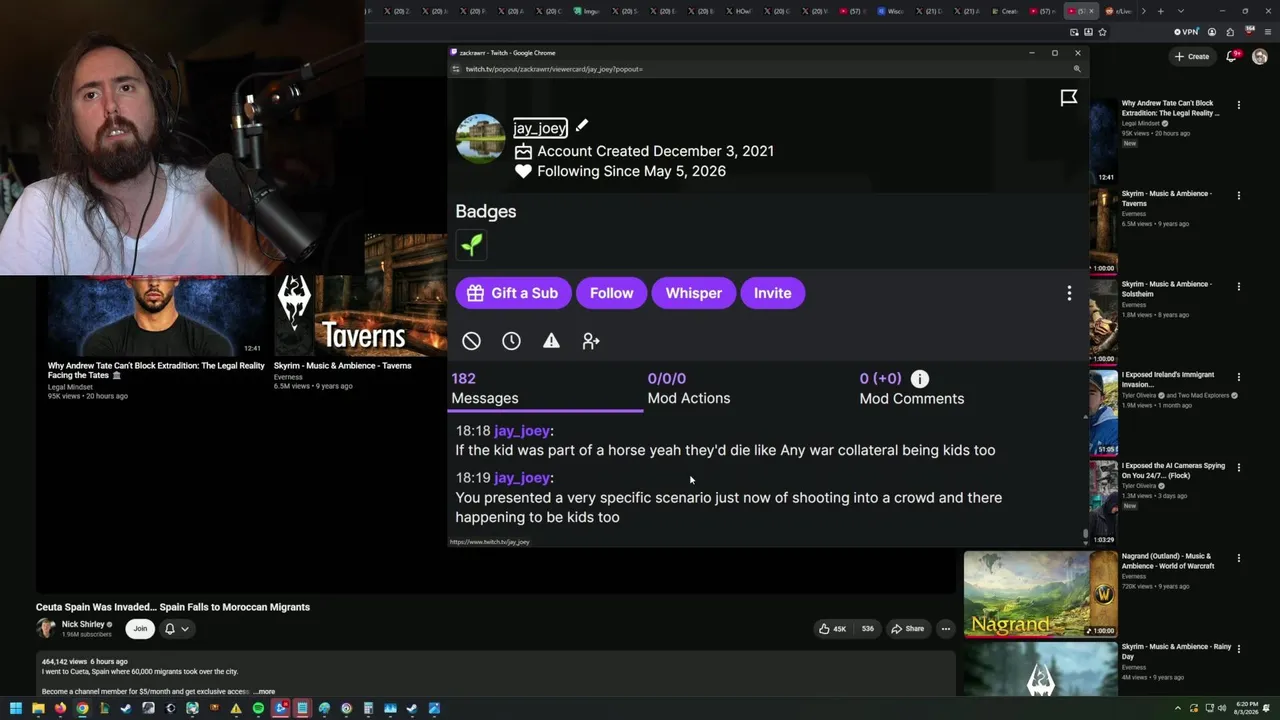The image size is (1280, 720).
Task: Open the Skyrim Taverns end-screen thumbnail
Action: click(360, 295)
